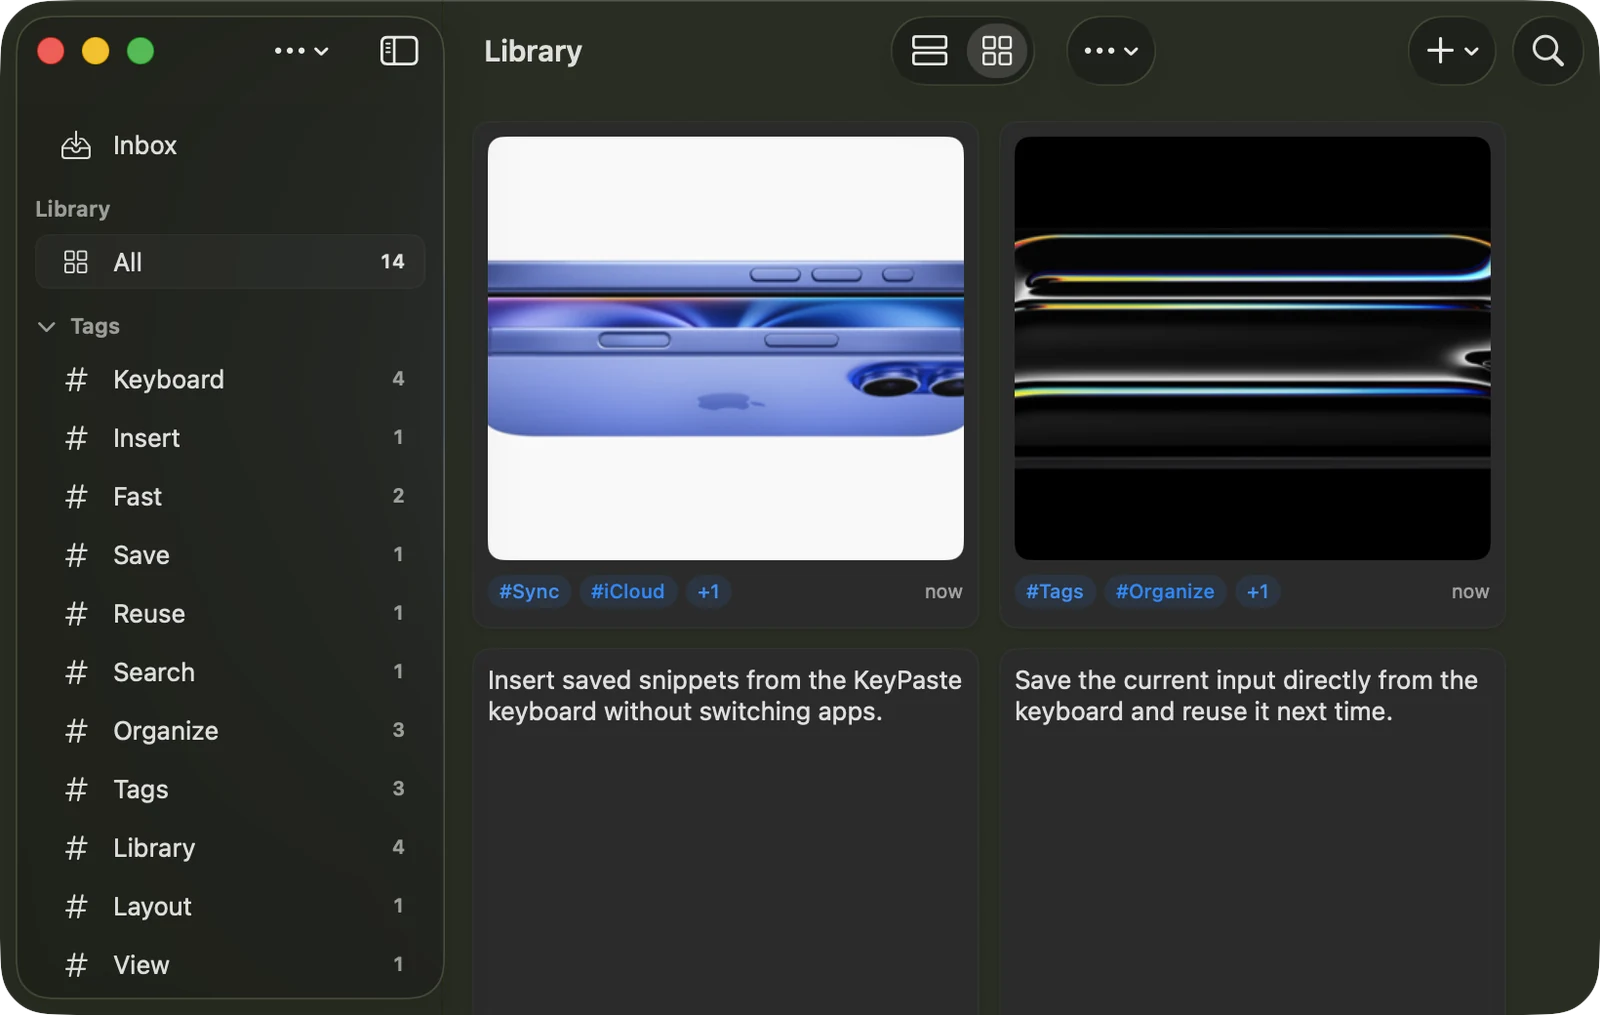Select the Tags tag hash icon
The image size is (1600, 1015).
click(76, 790)
